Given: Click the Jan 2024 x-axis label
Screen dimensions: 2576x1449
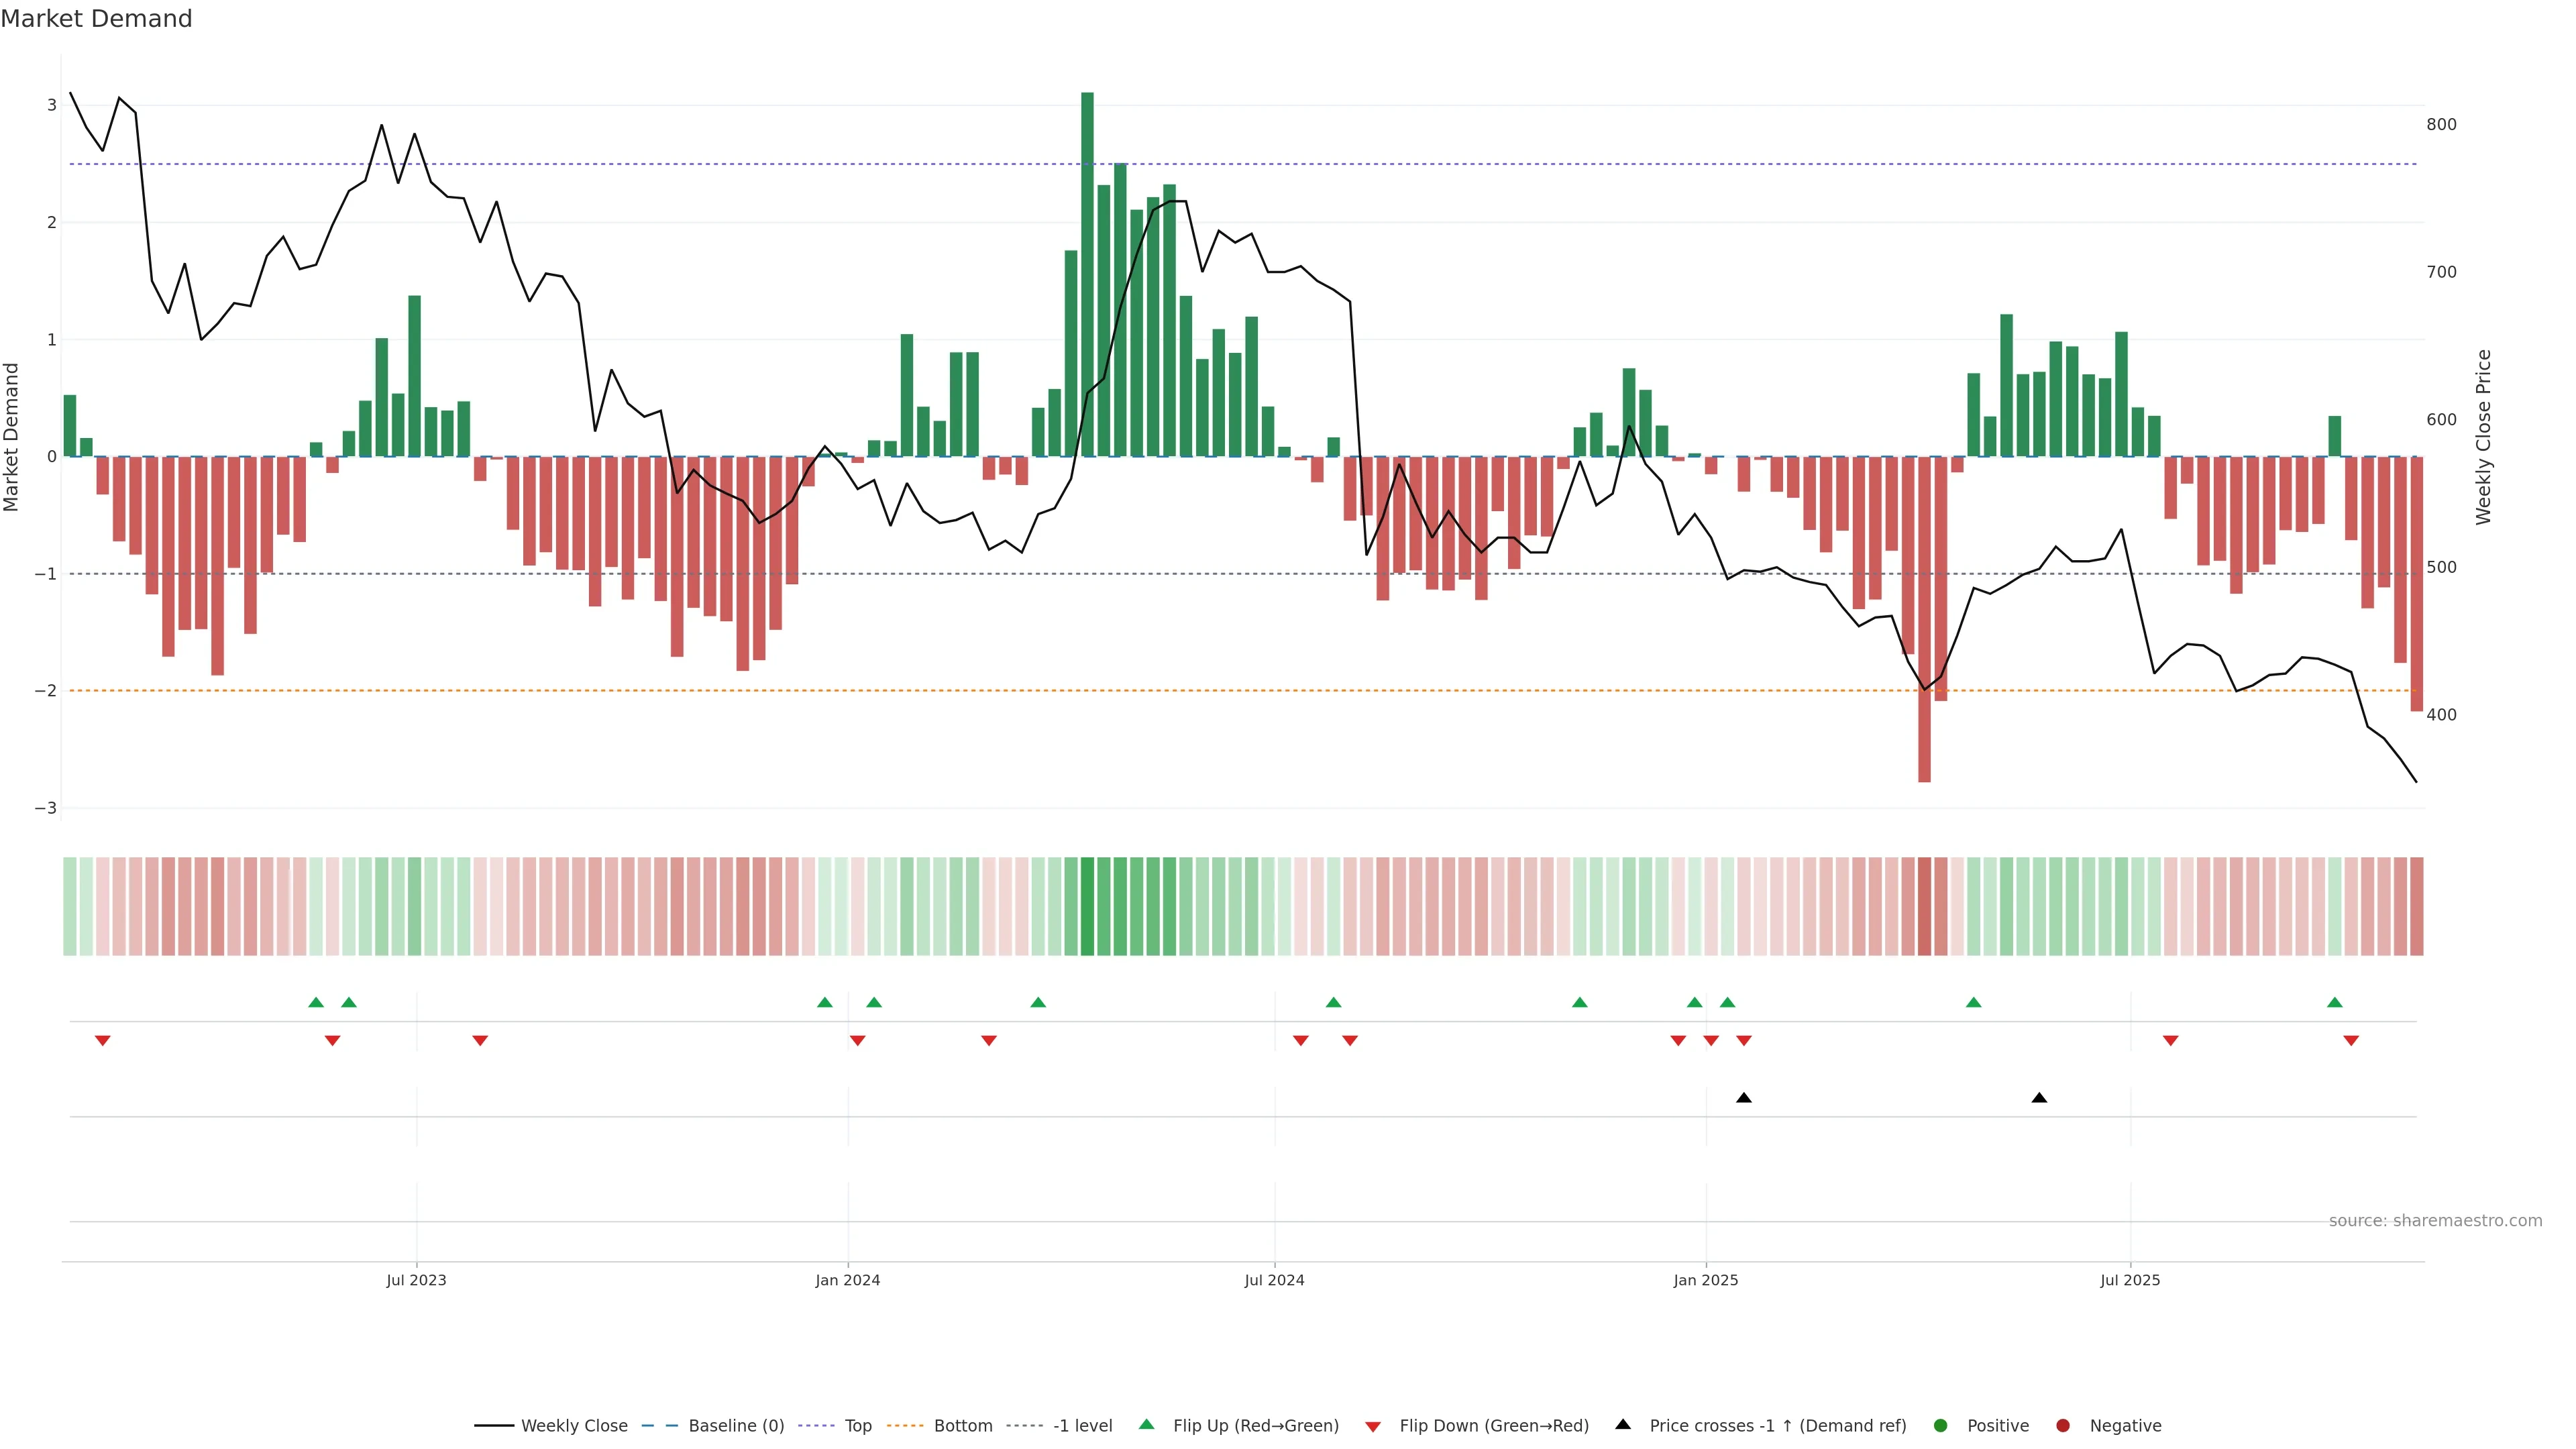Looking at the screenshot, I should point(847,1280).
